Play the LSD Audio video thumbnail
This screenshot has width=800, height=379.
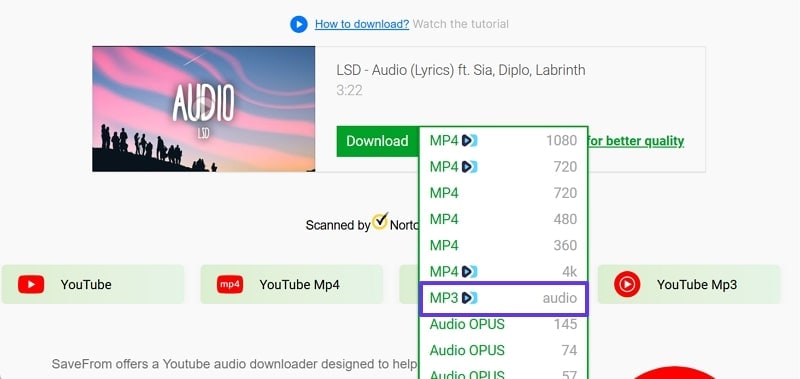[x=204, y=109]
